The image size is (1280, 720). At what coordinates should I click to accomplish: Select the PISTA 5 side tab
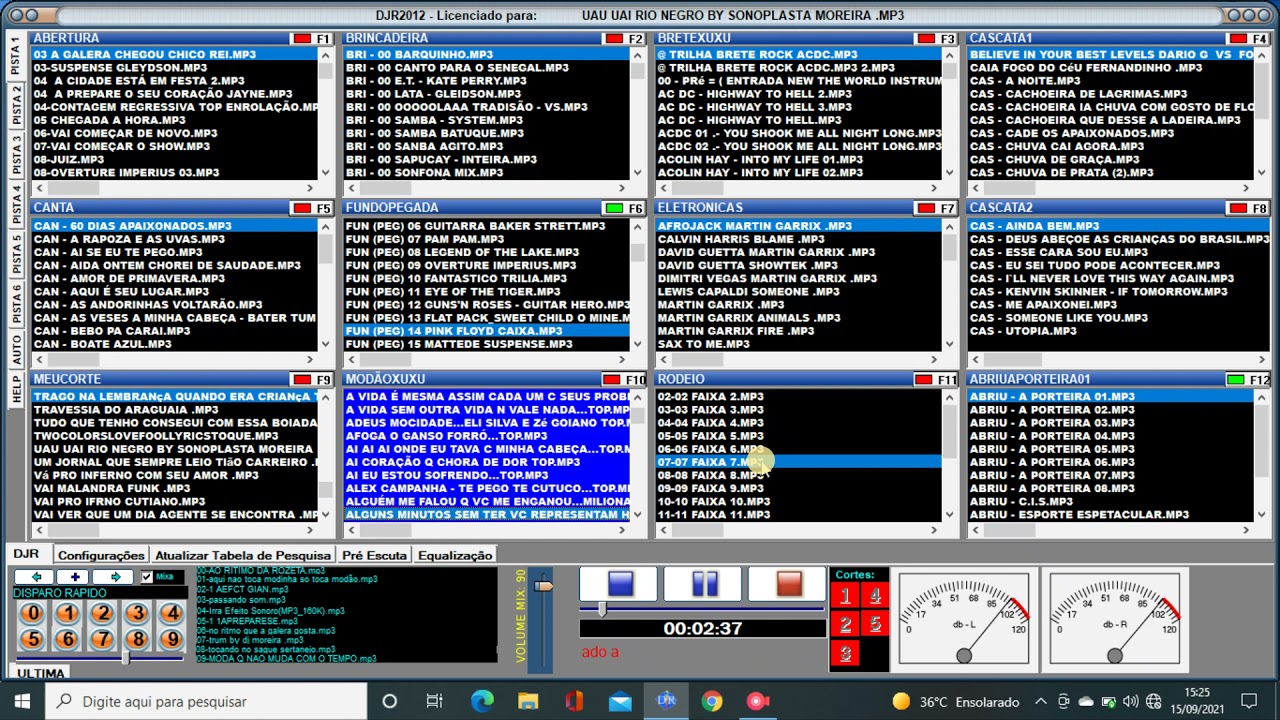tap(16, 255)
